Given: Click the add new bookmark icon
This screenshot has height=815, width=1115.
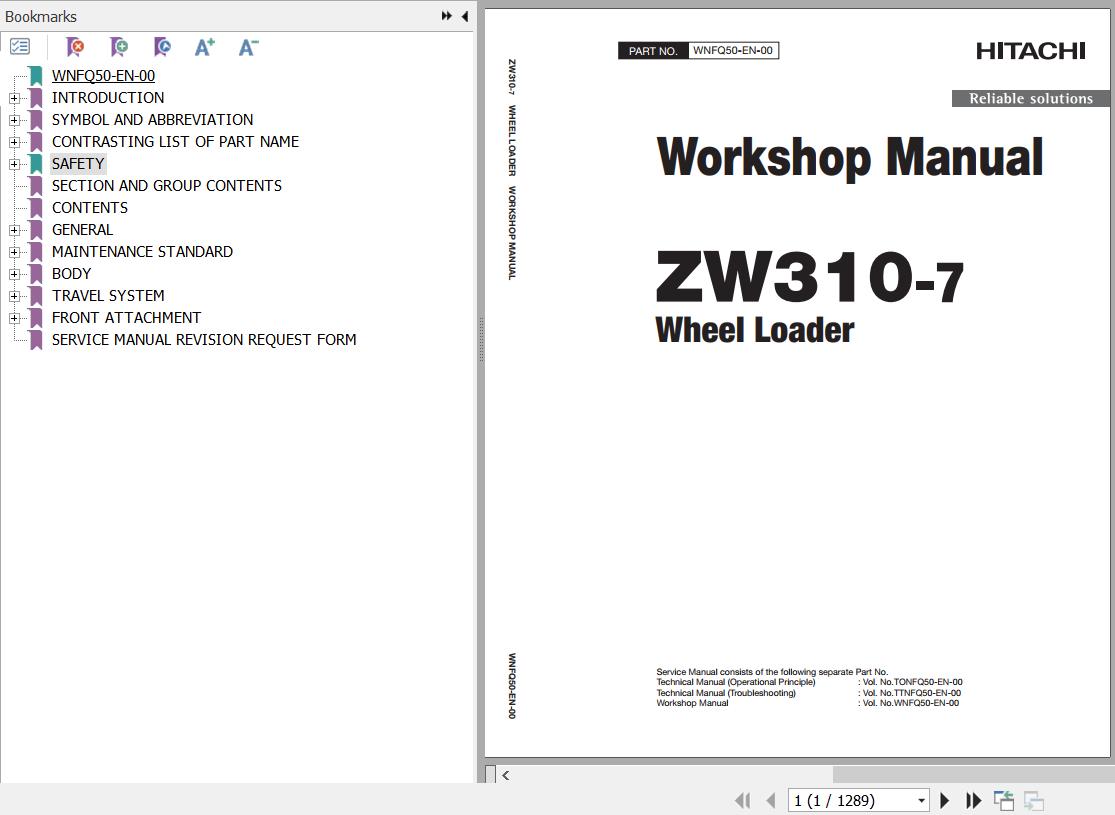Looking at the screenshot, I should (x=119, y=47).
